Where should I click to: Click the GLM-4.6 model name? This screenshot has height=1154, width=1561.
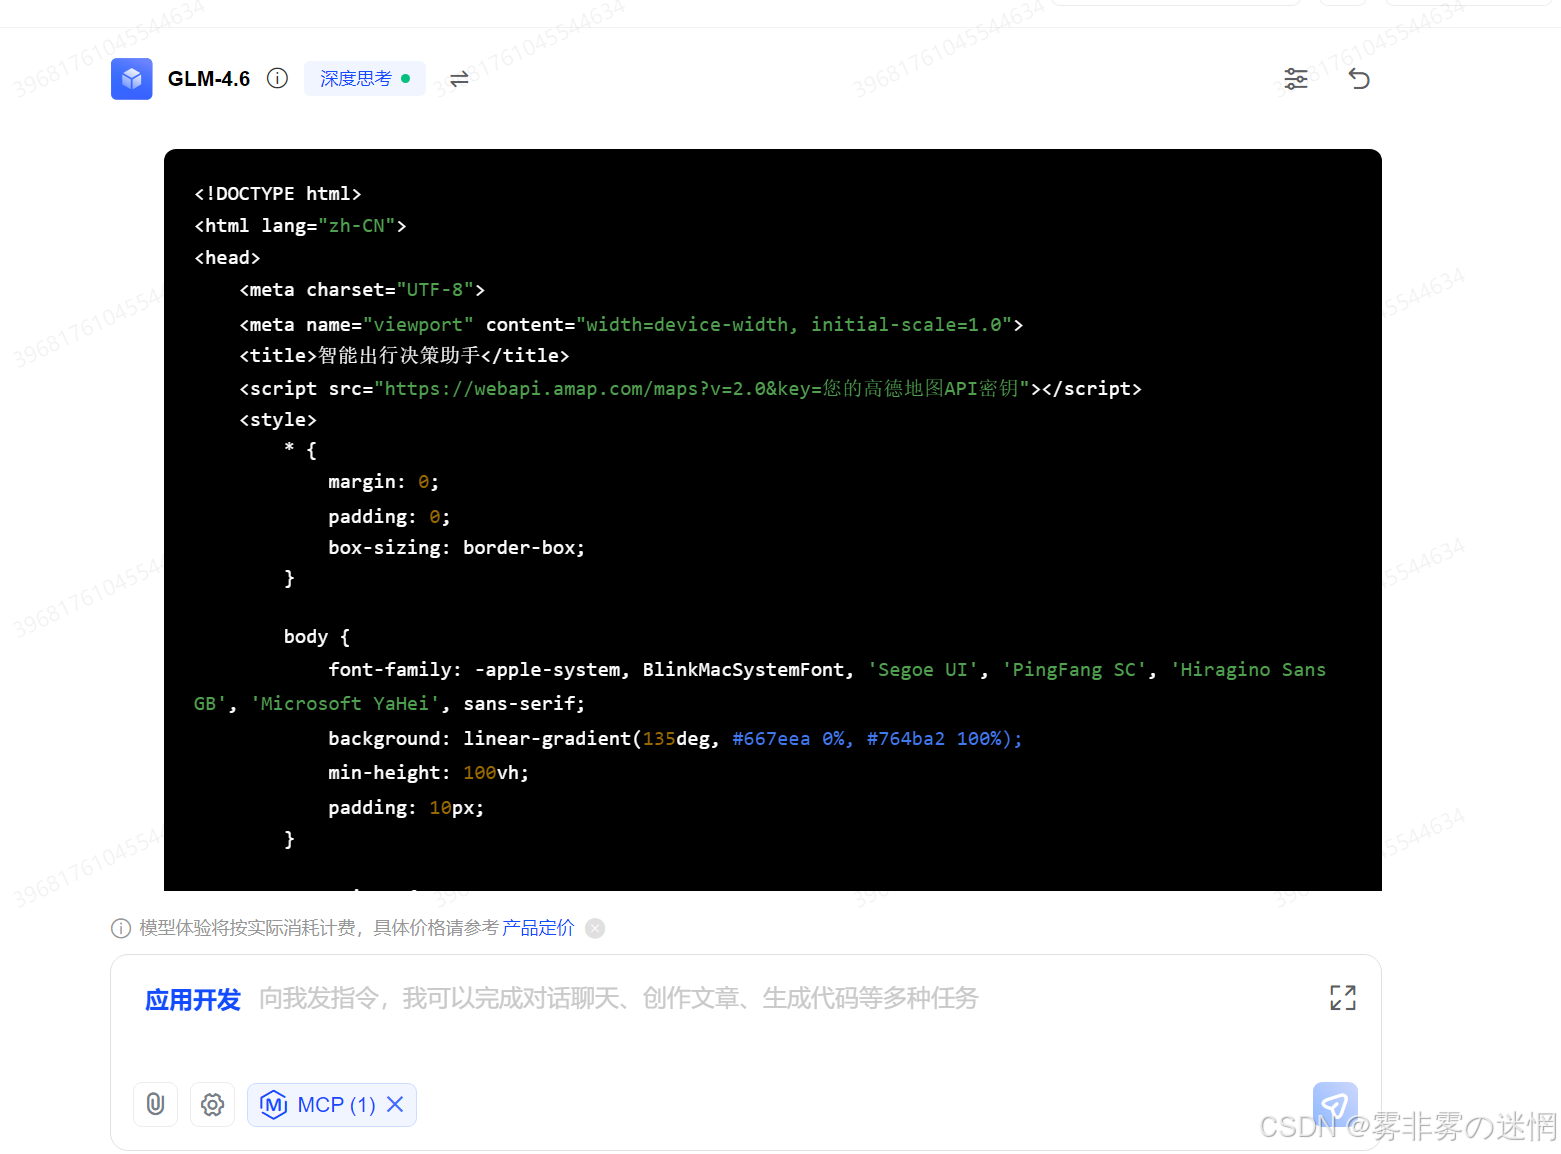[x=209, y=79]
